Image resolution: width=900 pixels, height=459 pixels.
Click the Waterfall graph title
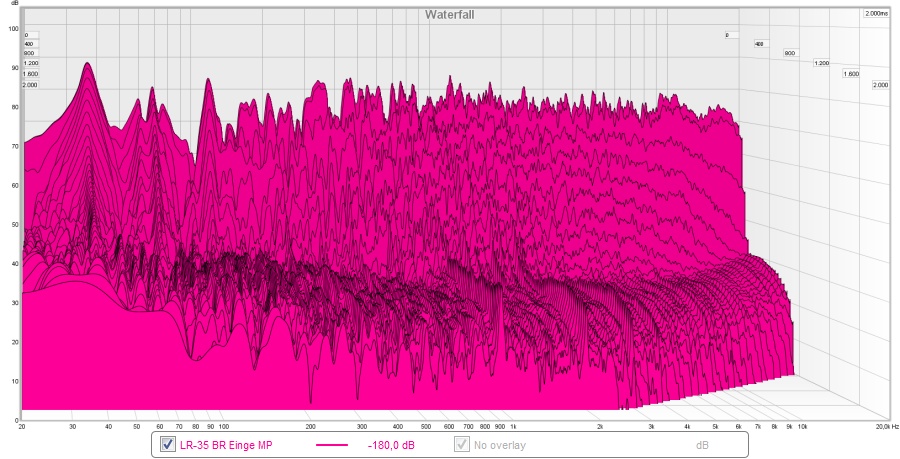pyautogui.click(x=449, y=14)
